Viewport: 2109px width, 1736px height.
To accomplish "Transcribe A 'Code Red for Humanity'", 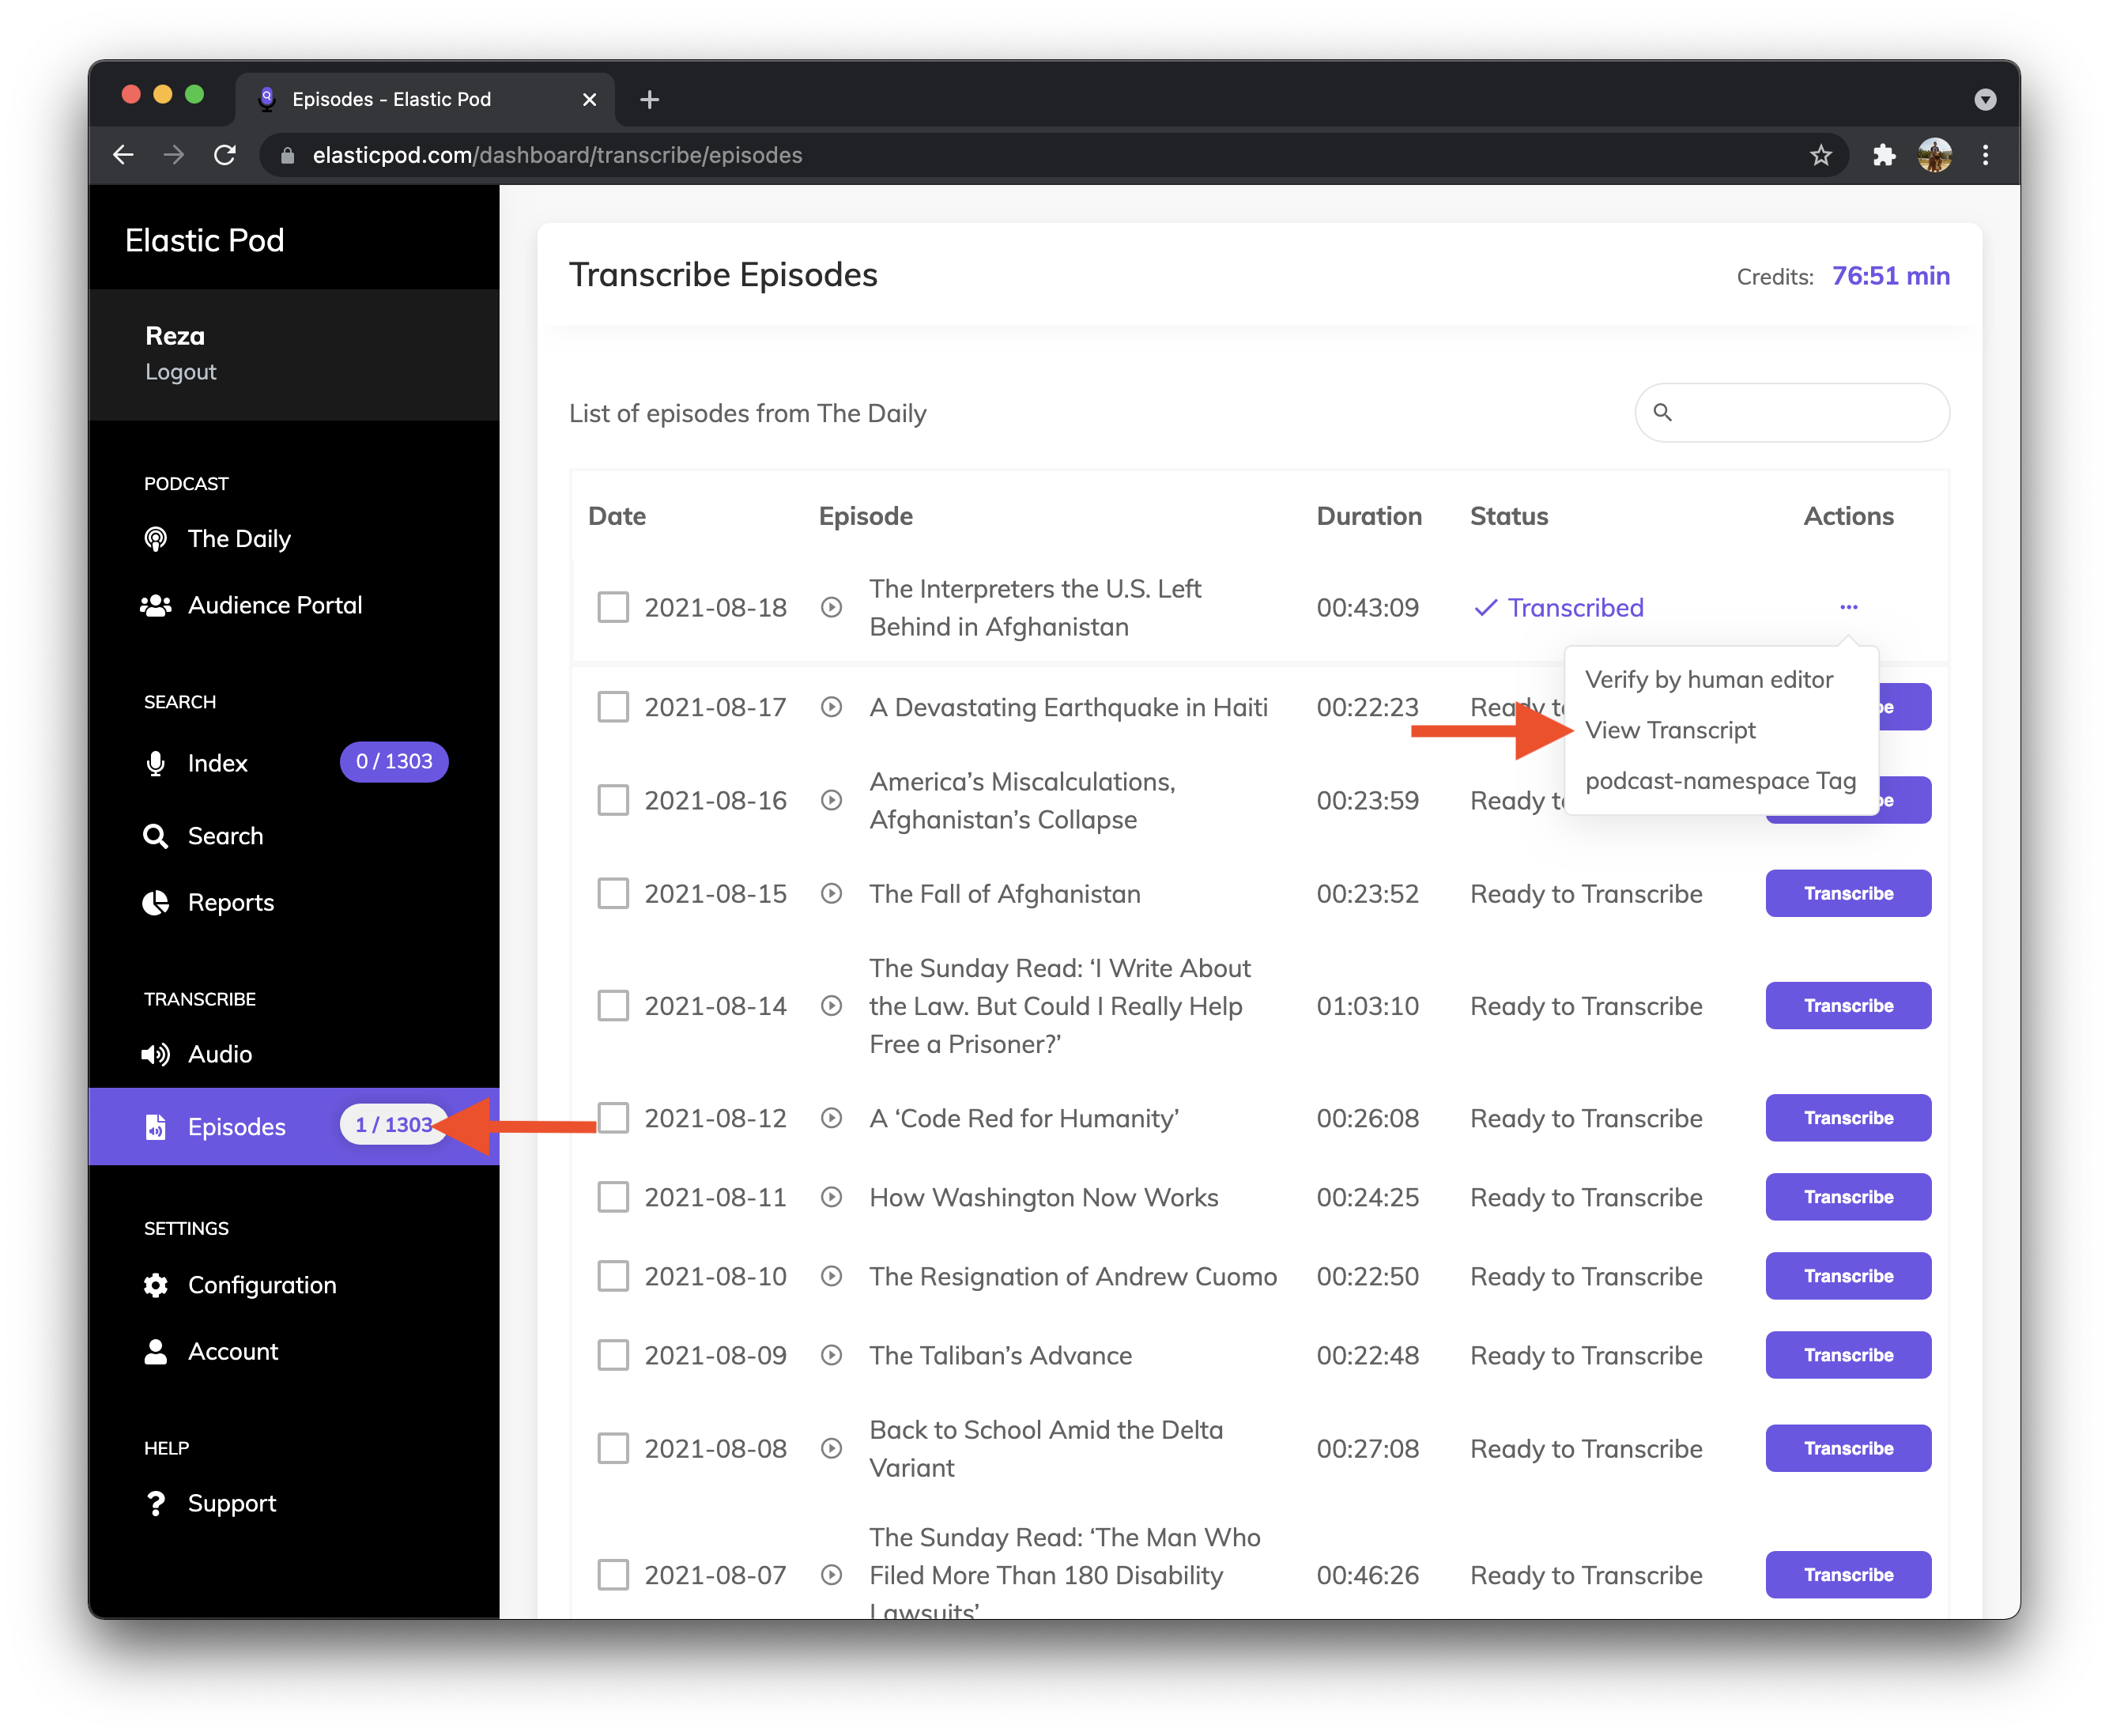I will (x=1848, y=1118).
